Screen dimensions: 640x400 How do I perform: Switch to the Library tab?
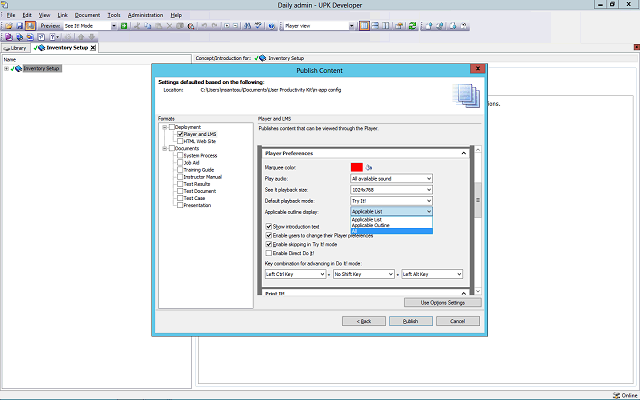click(x=15, y=48)
